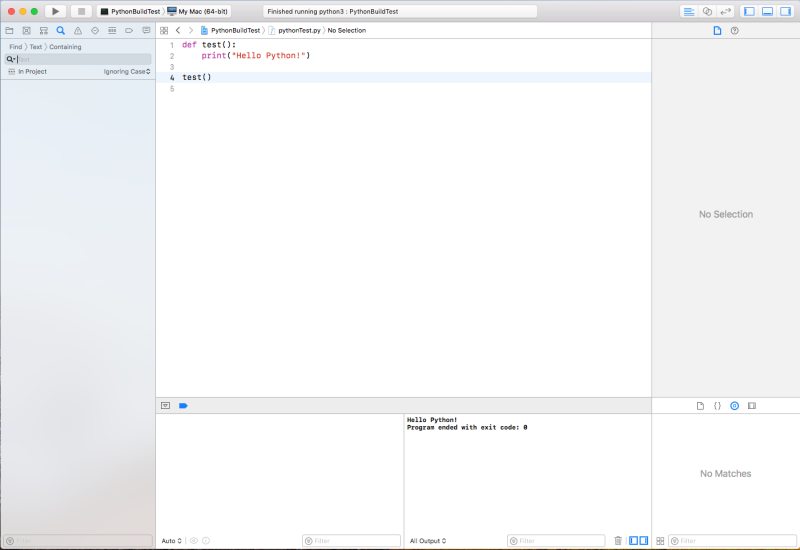Screen dimensions: 800x550
Task: Click the variable info icon
Action: click(x=206, y=541)
